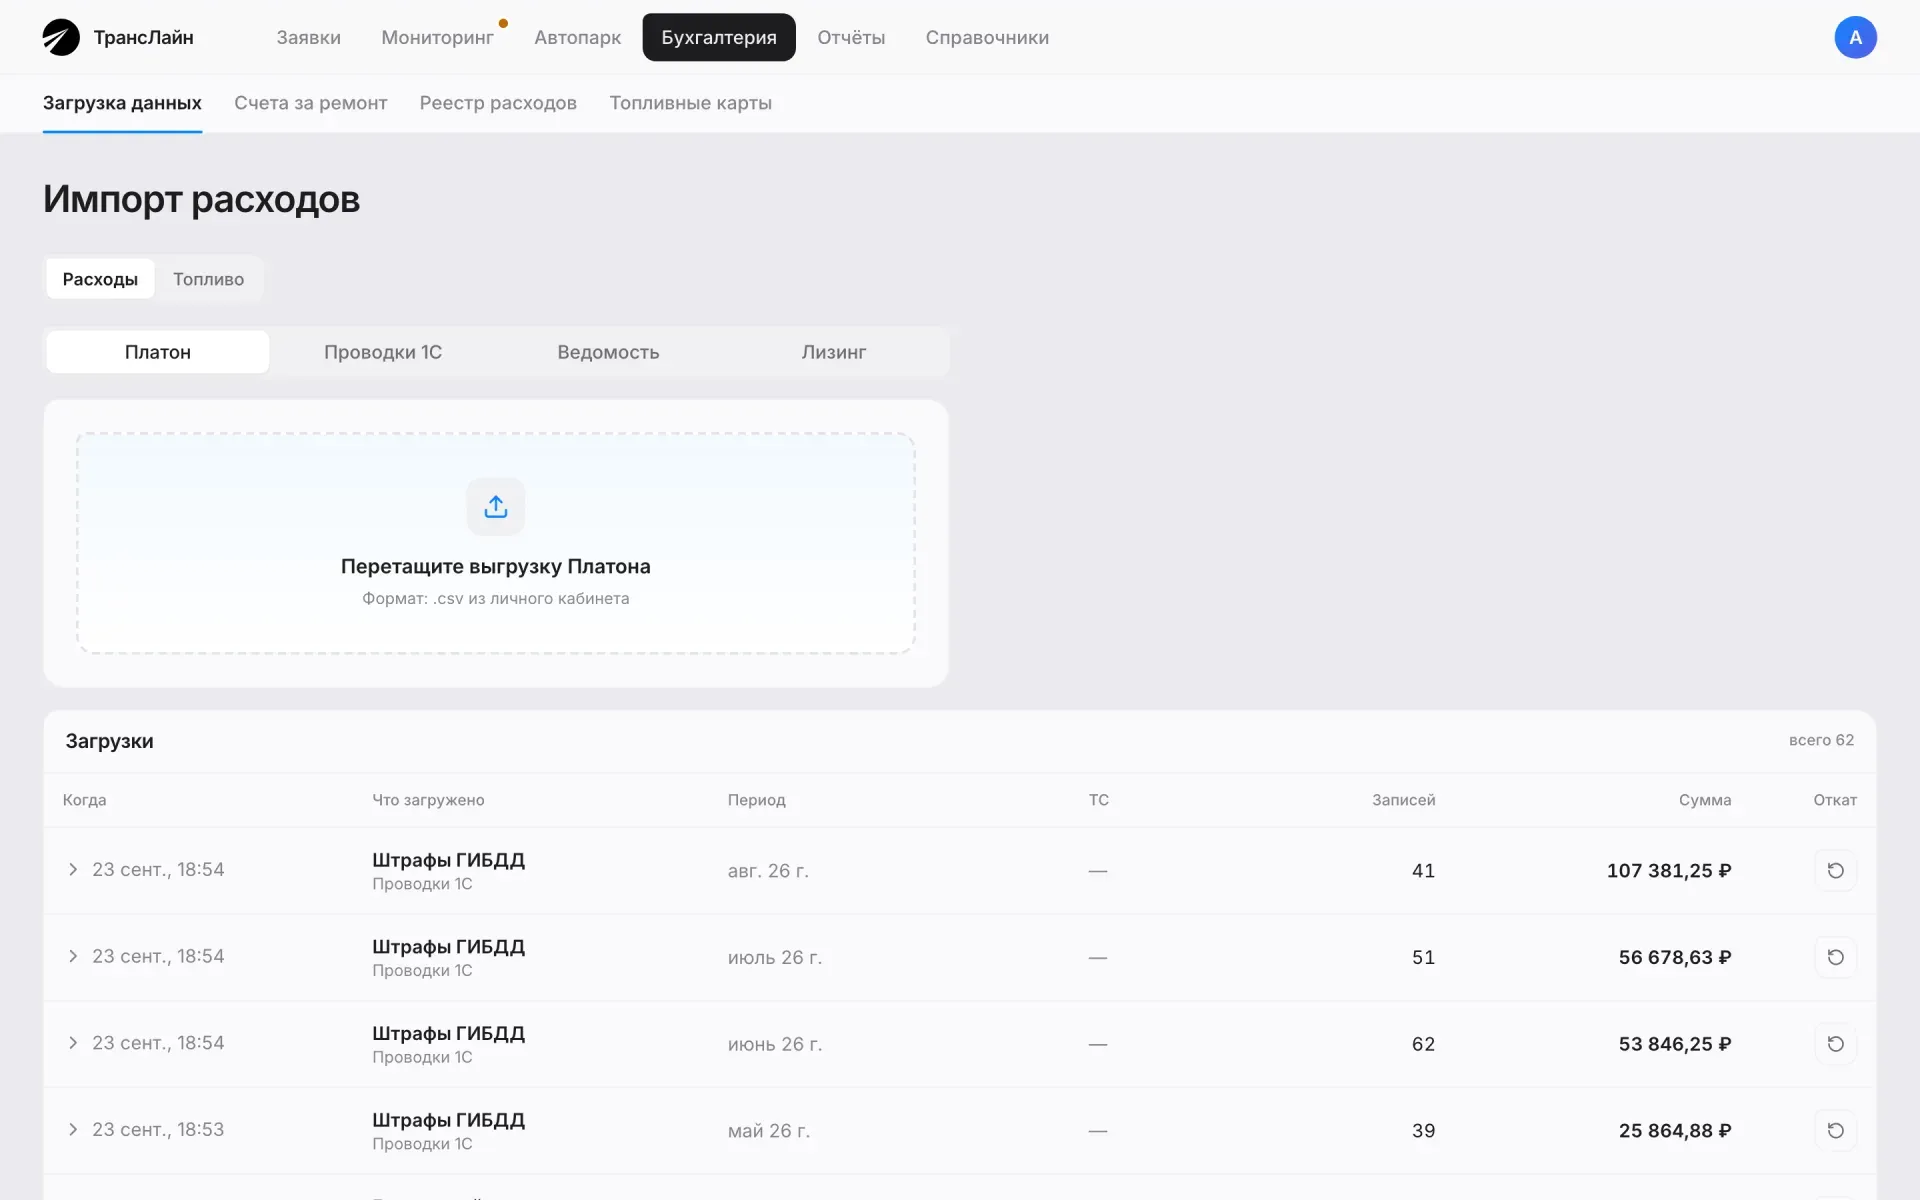Screen dimensions: 1920x1200
Task: Open the Отчёты section
Action: (x=851, y=37)
